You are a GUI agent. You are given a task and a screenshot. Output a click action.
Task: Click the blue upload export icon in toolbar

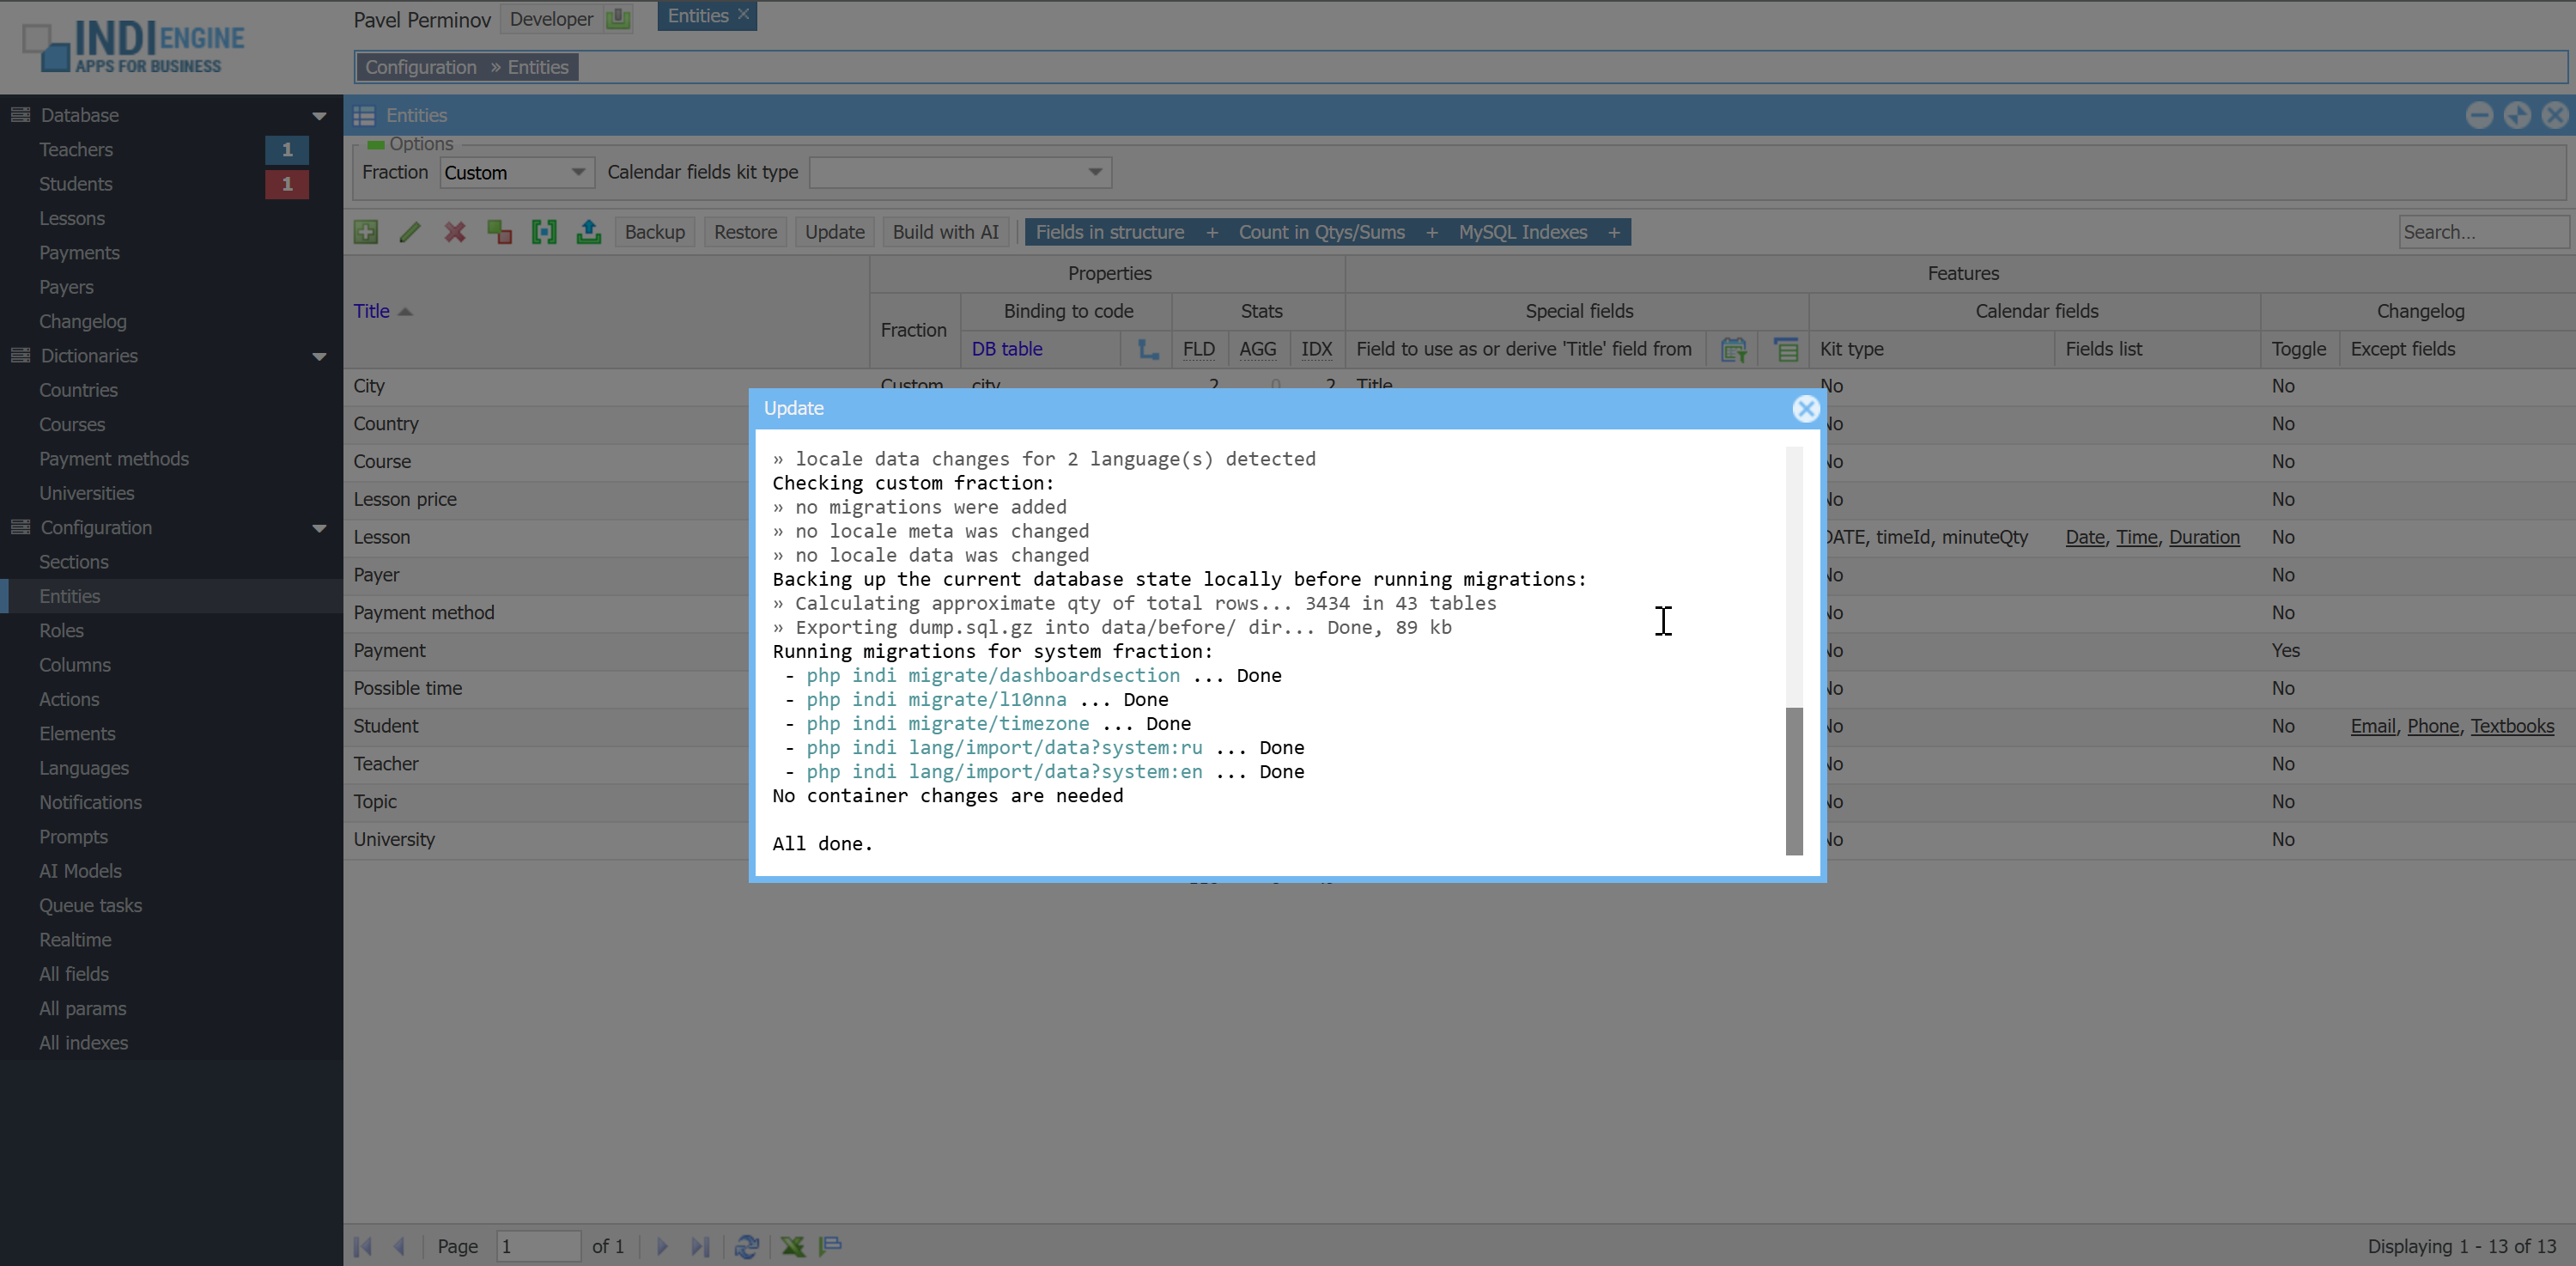click(589, 232)
